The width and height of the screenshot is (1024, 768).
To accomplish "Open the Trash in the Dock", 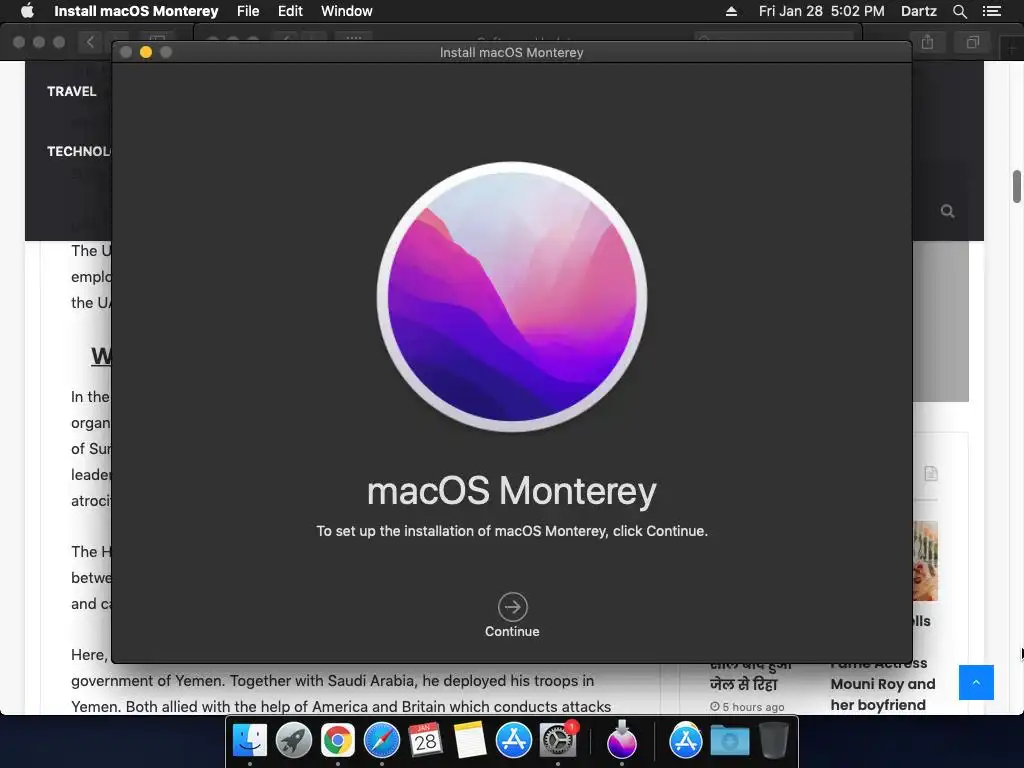I will 773,741.
